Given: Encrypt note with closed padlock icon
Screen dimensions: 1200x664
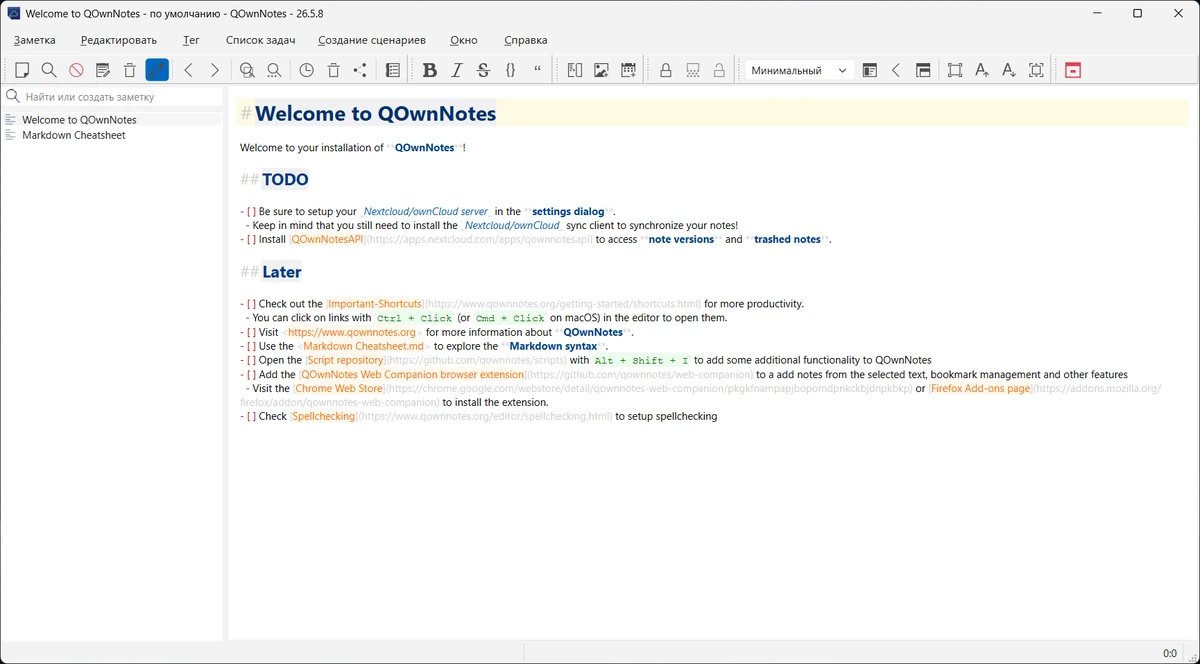Looking at the screenshot, I should click(x=665, y=70).
